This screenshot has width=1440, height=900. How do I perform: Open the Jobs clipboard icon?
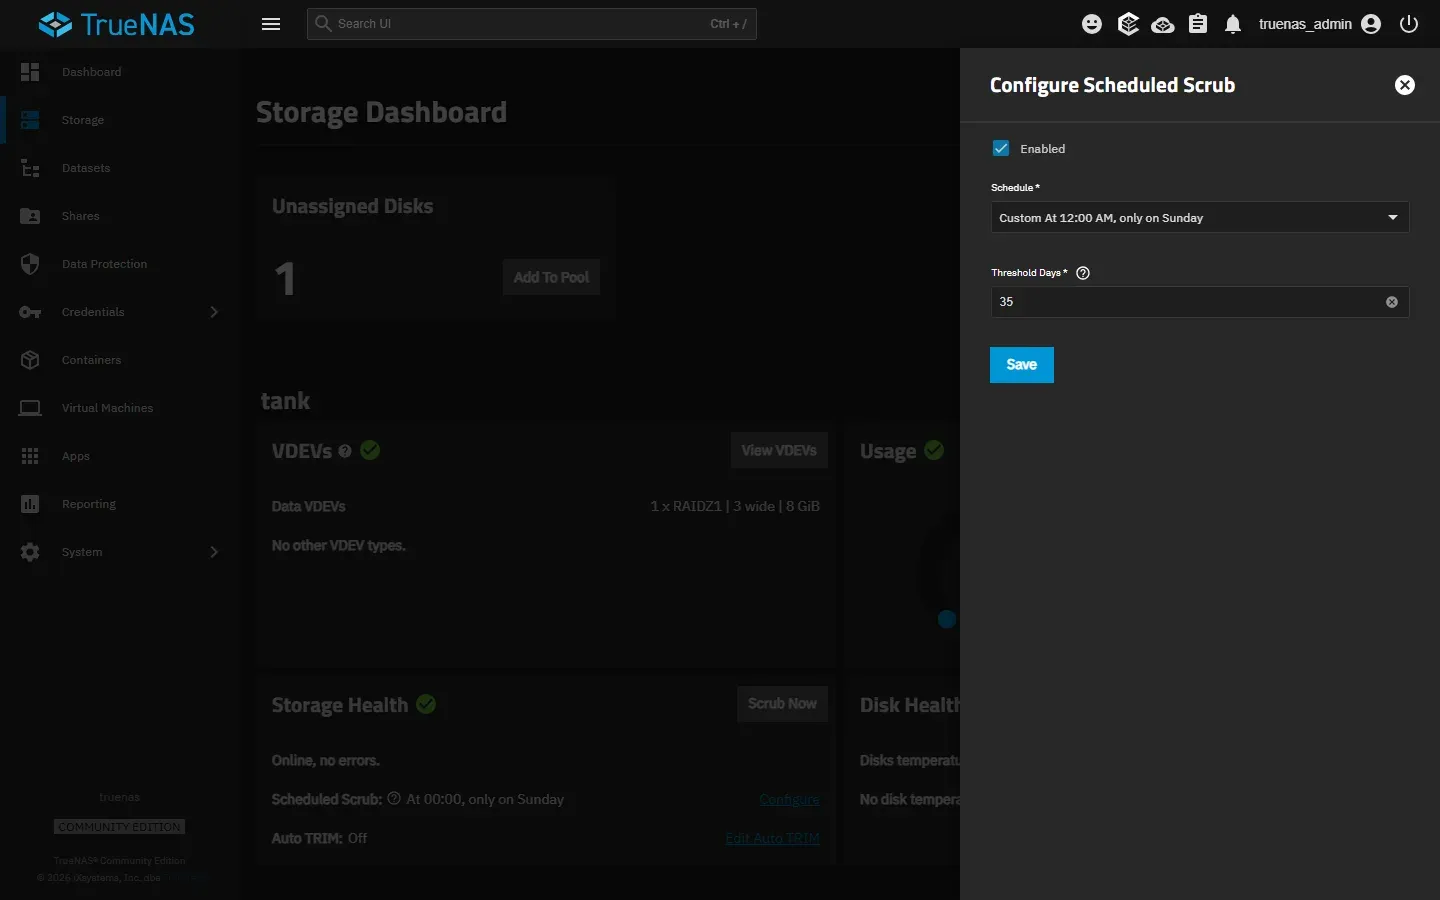point(1198,24)
